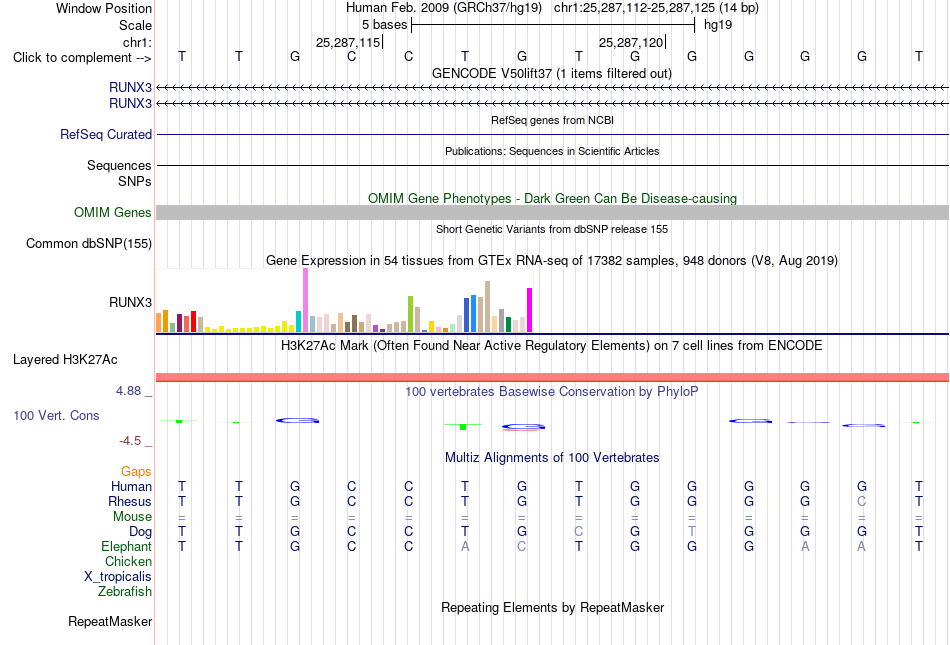Click the Layered H3K27Ac track label
The image size is (950, 645).
65,360
